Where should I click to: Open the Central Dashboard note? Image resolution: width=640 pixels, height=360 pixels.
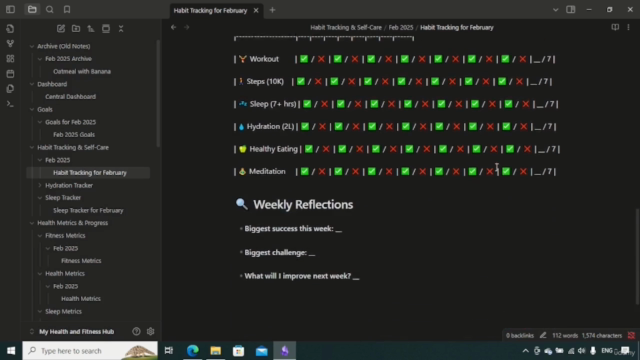coord(70,97)
